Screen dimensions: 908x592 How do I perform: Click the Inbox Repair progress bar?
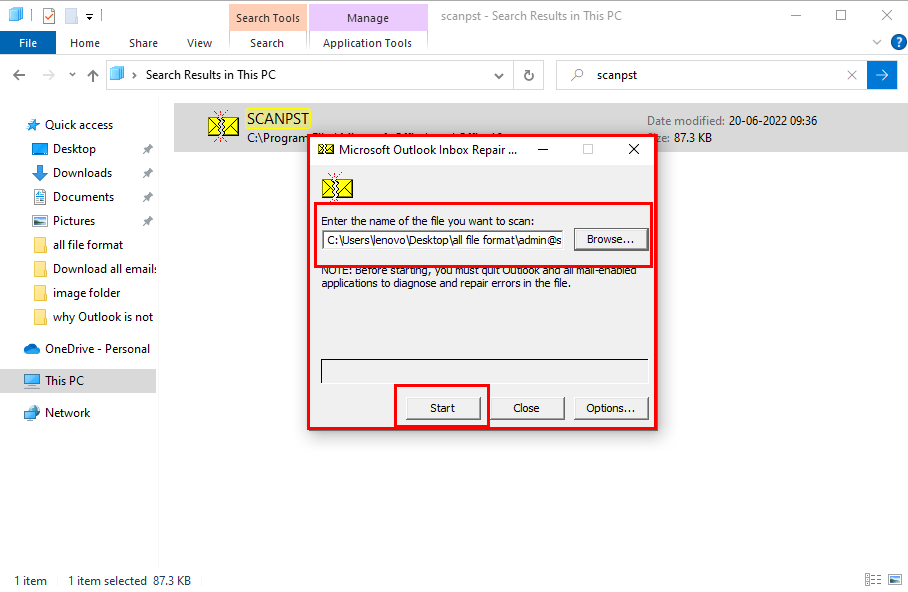[x=485, y=371]
